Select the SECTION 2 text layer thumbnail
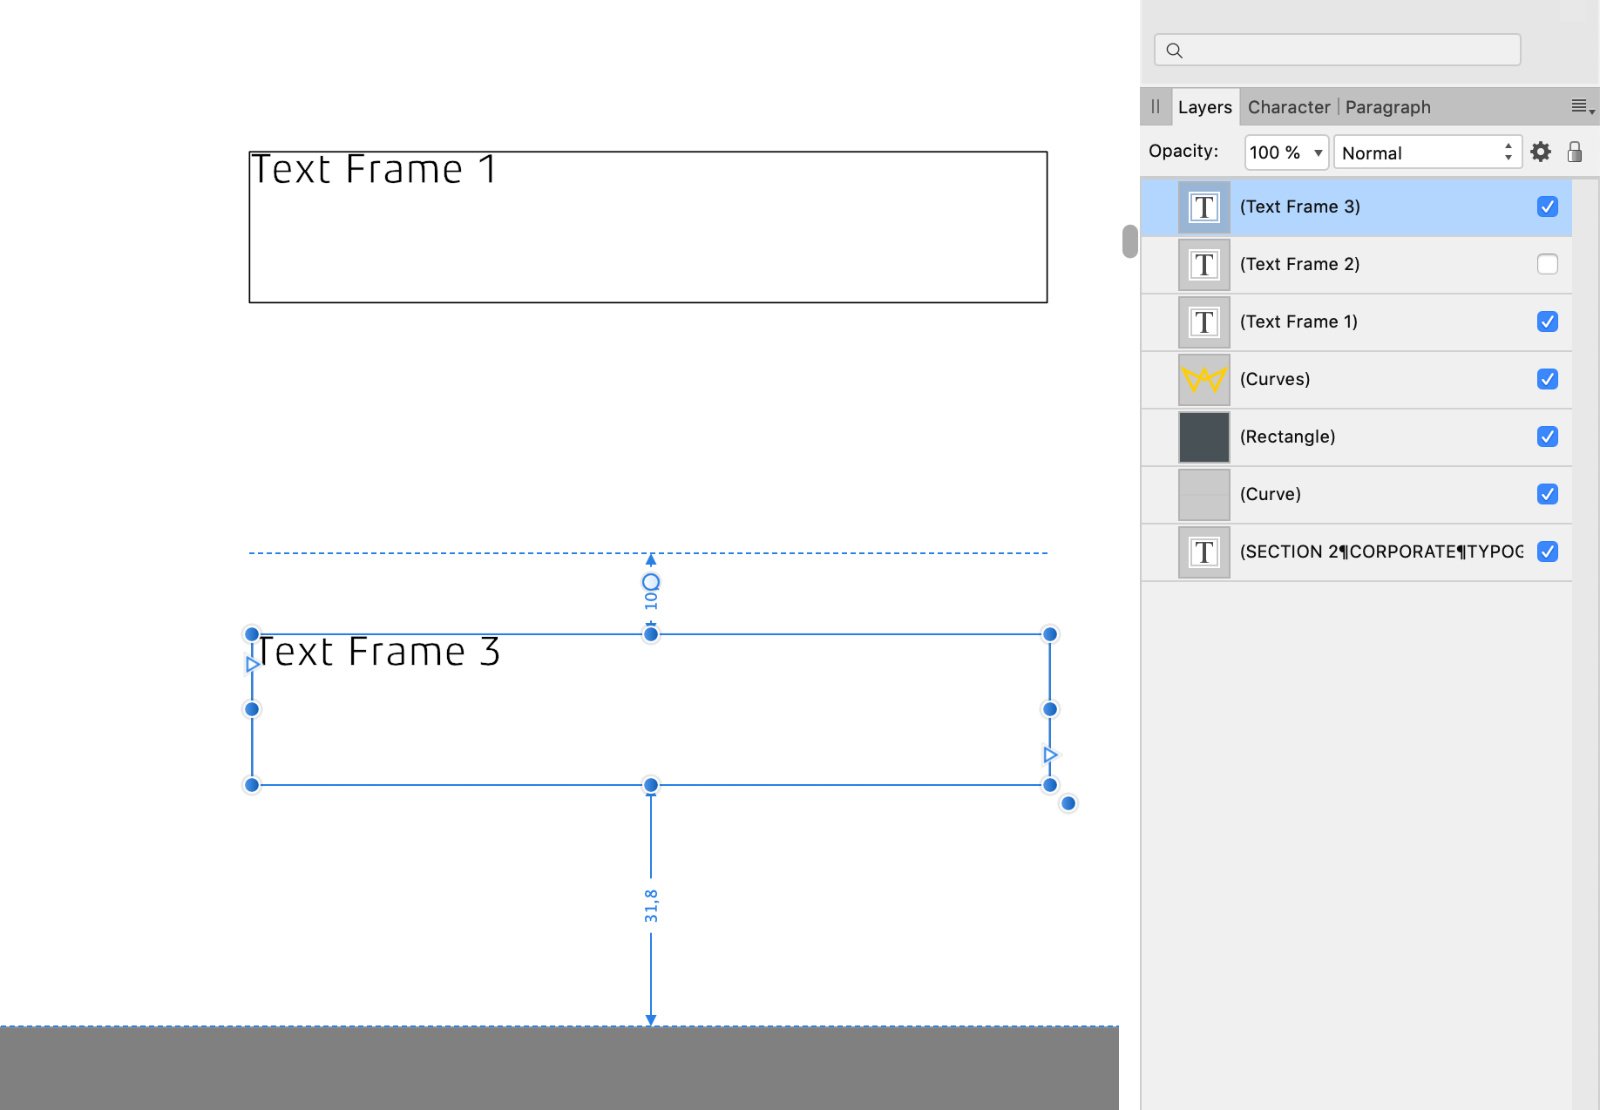 1204,552
